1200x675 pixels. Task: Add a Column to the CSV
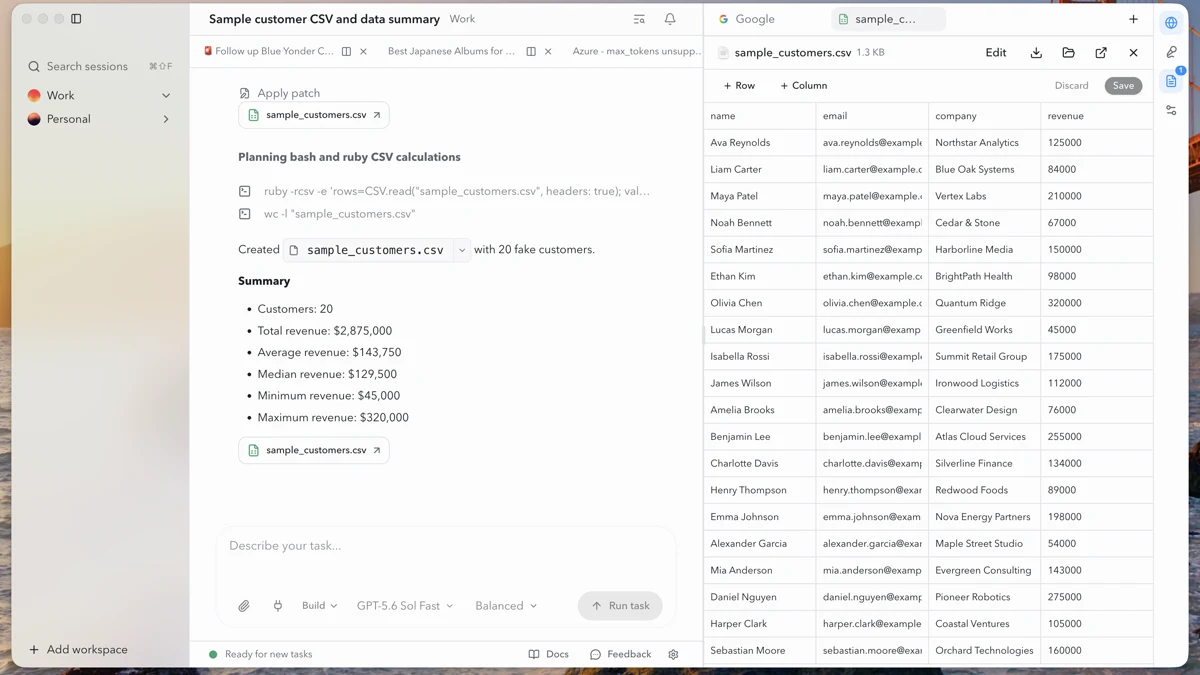click(803, 86)
